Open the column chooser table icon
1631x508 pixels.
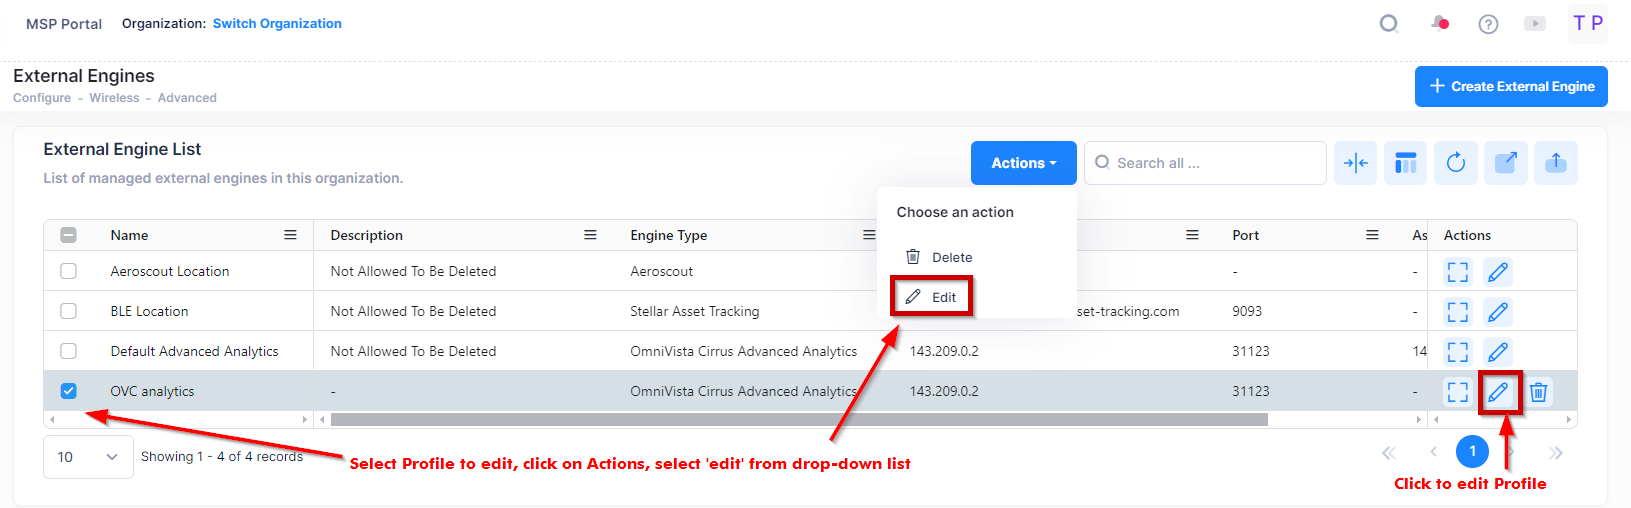tap(1405, 163)
